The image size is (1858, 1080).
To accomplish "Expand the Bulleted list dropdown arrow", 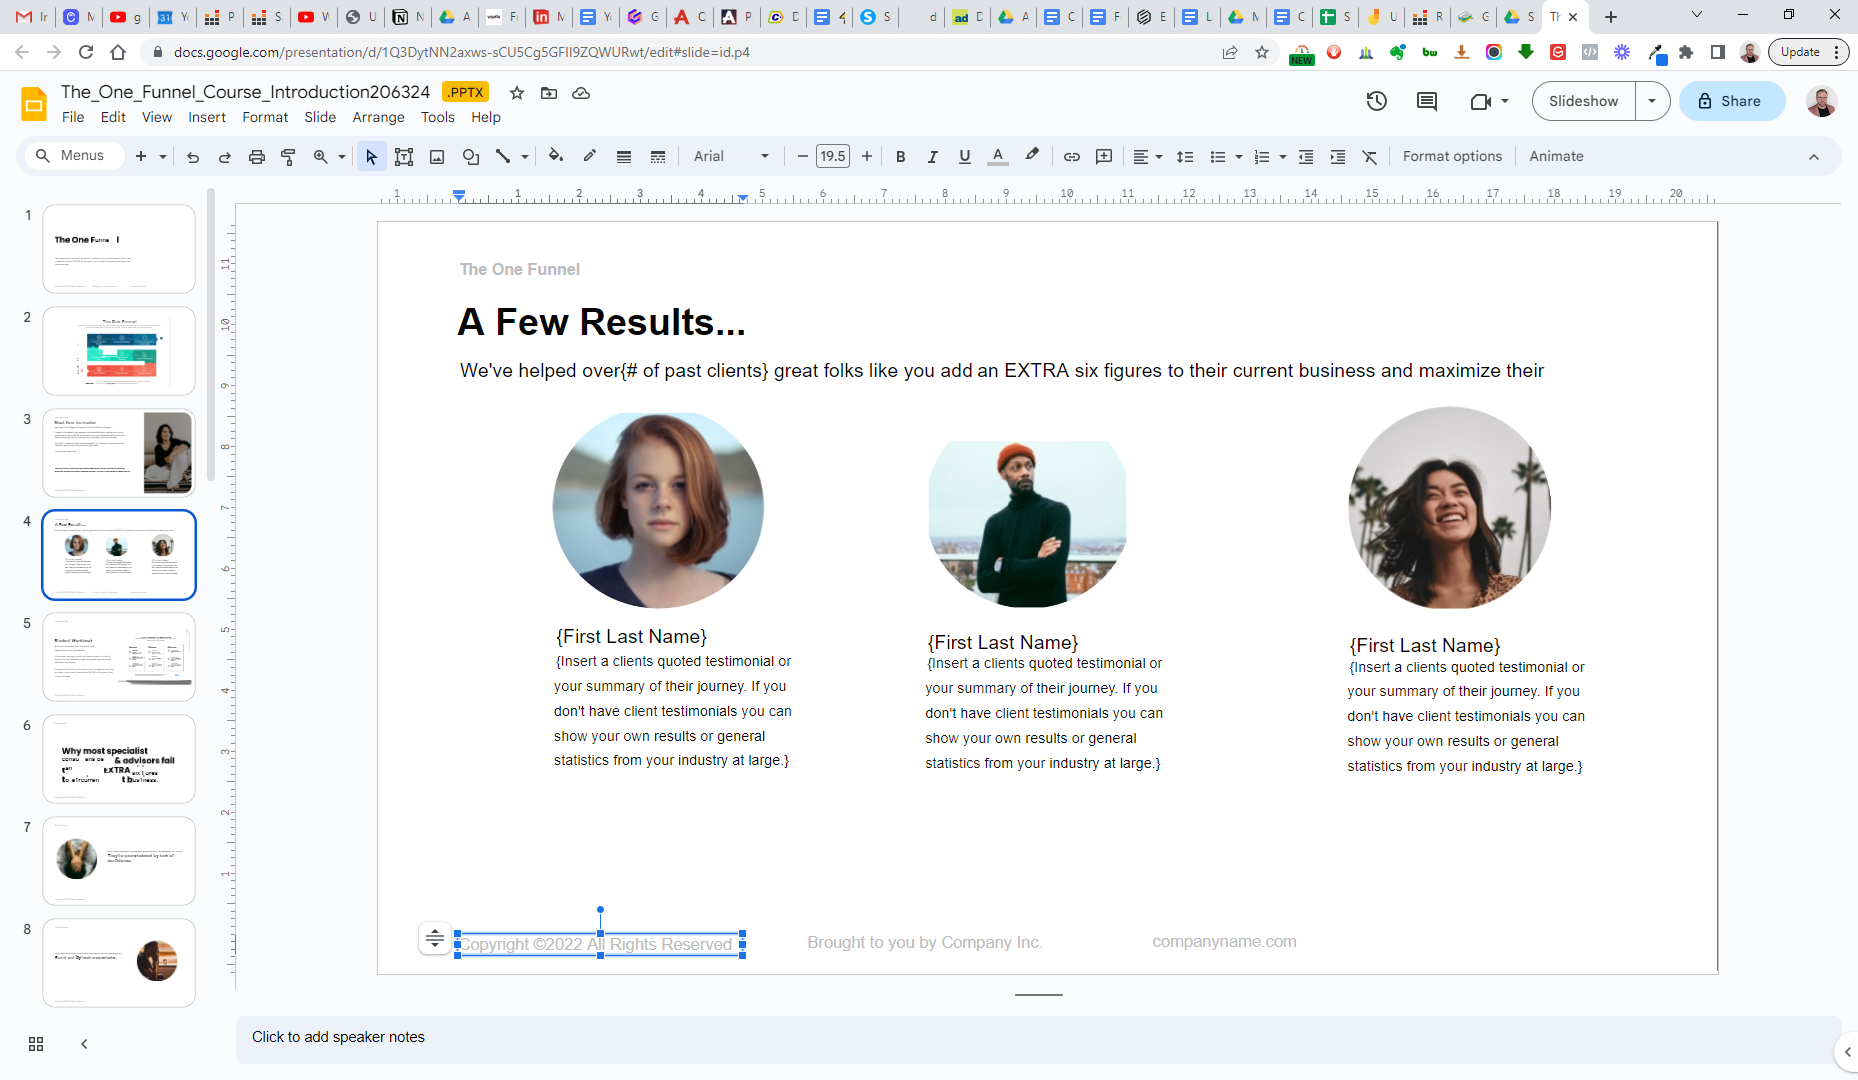I will (x=1239, y=157).
